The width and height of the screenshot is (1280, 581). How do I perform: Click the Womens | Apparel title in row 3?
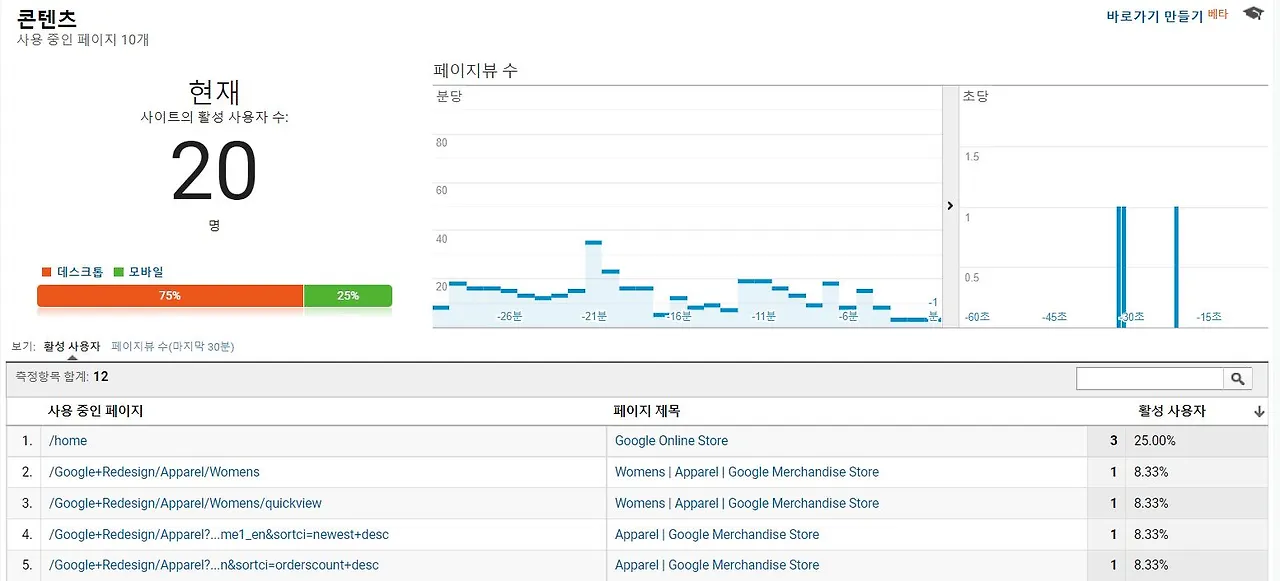747,503
